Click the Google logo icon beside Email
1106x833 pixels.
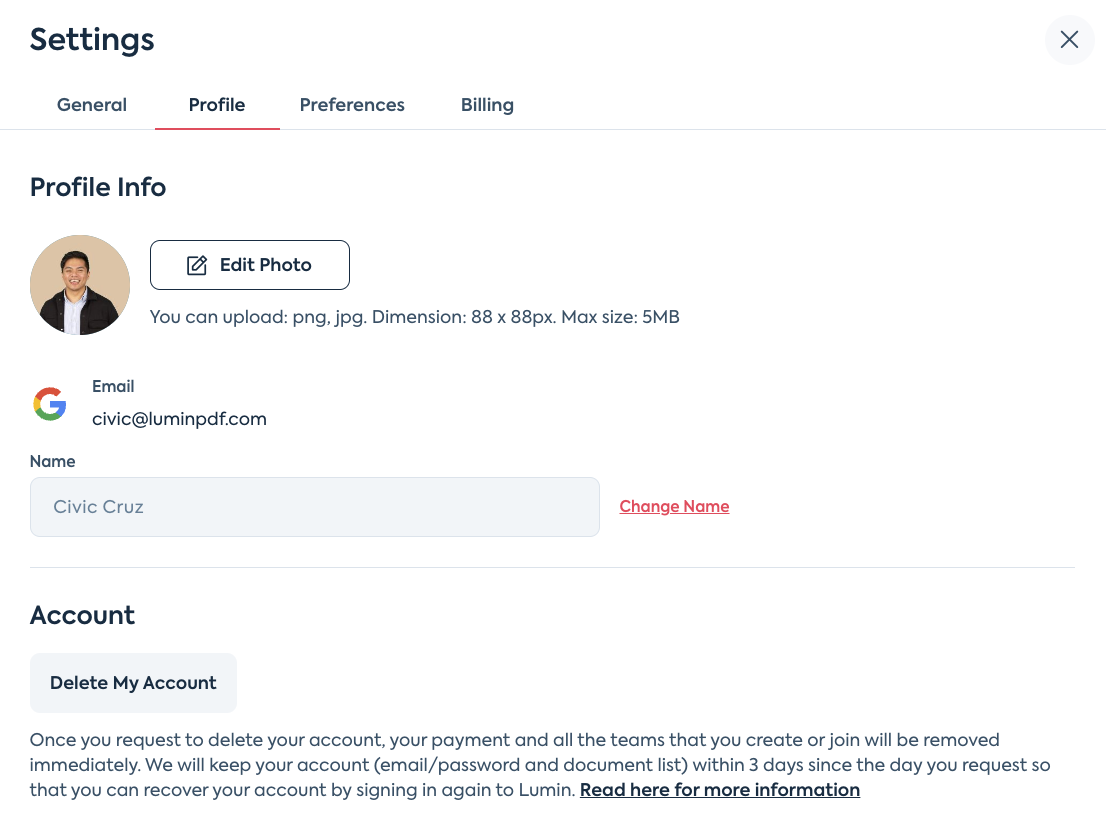[x=50, y=403]
